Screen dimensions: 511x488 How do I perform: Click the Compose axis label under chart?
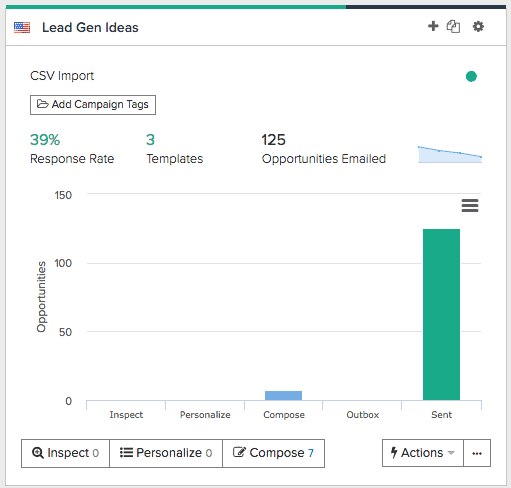[x=284, y=415]
